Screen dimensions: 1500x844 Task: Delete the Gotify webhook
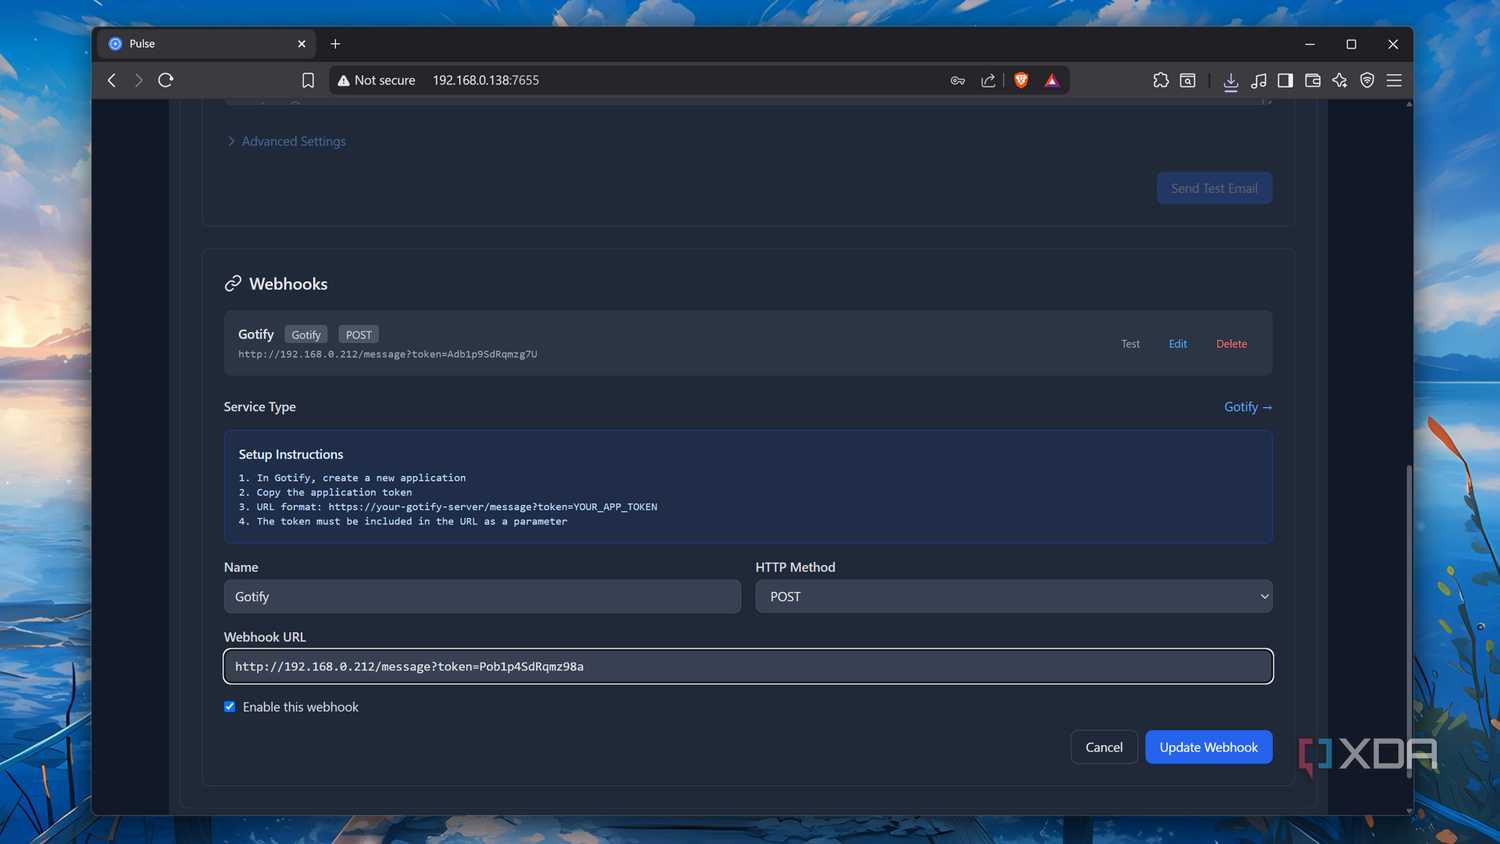coord(1232,344)
